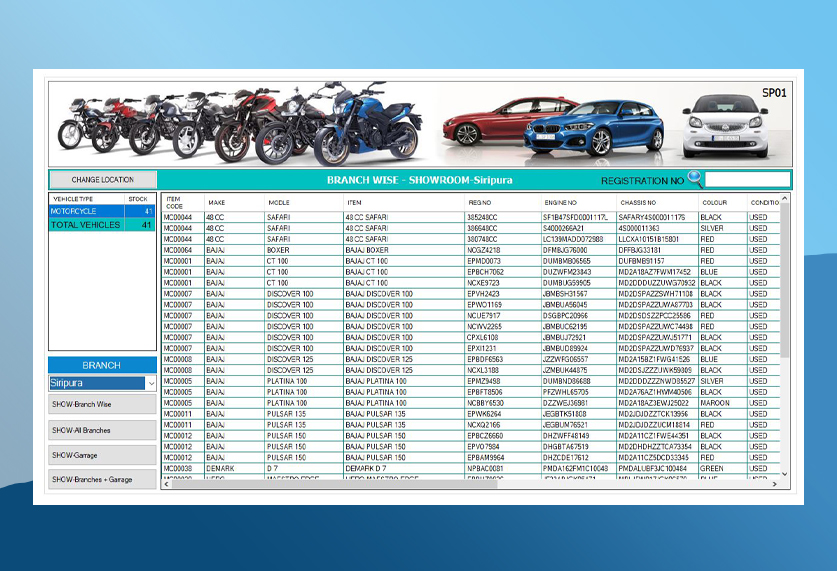This screenshot has width=837, height=571.
Task: Select BAJAJ BOXER item cell
Action: pyautogui.click(x=404, y=250)
